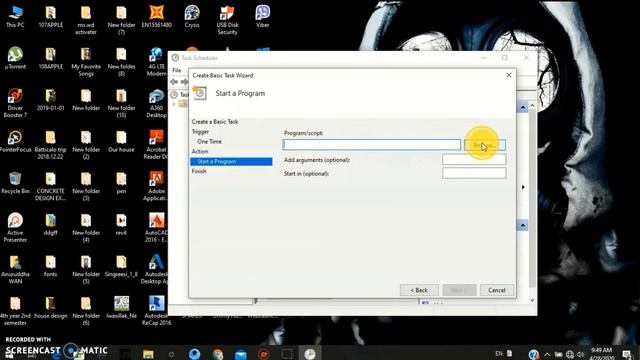Open ms wd activater folder
The image size is (640, 360).
pyautogui.click(x=86, y=20)
